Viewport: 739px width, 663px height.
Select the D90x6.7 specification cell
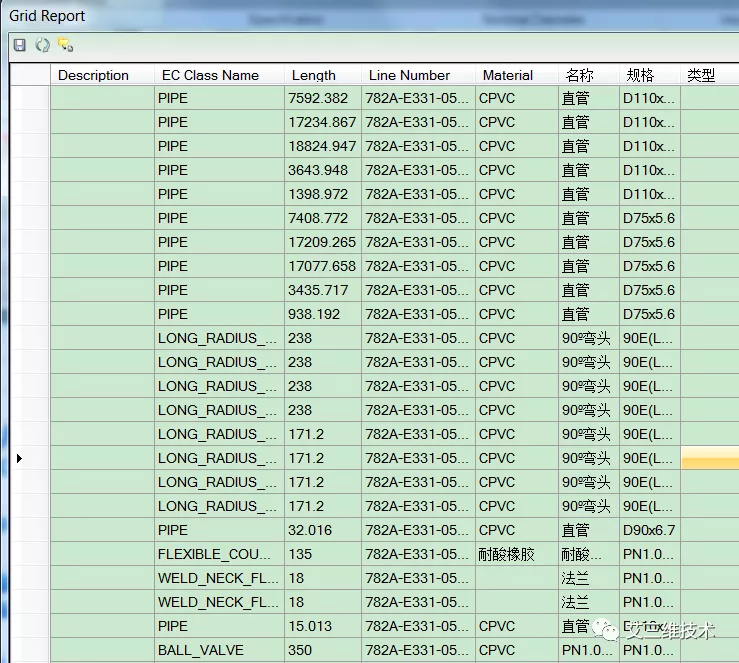point(649,530)
